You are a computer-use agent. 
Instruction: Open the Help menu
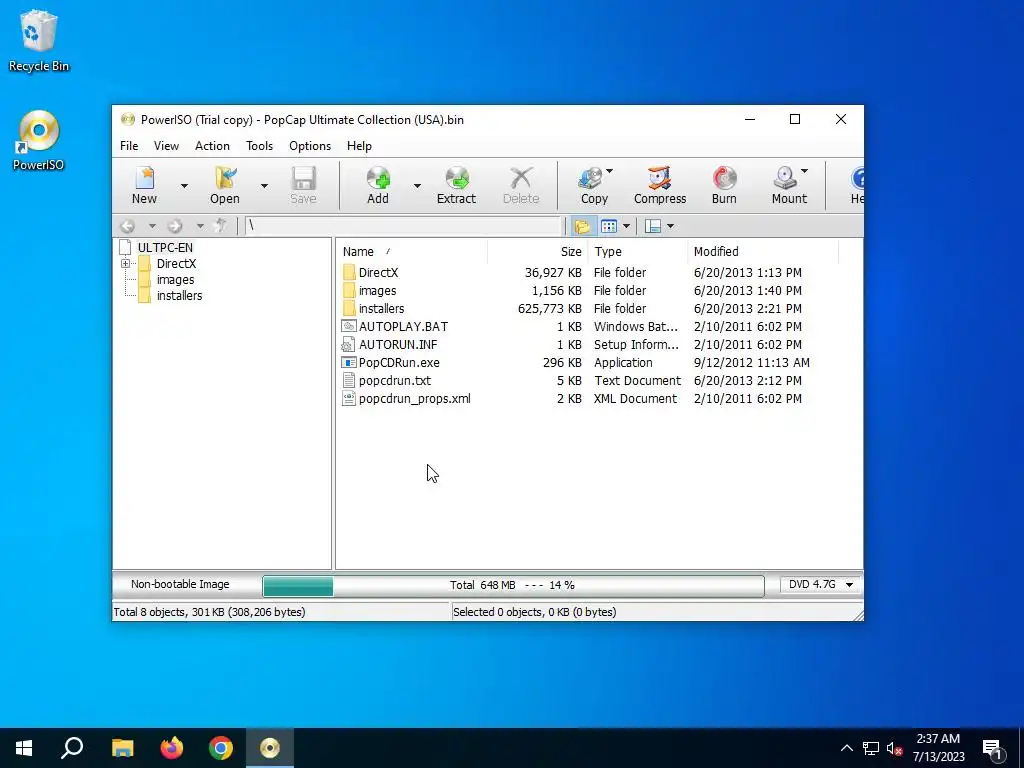(359, 146)
